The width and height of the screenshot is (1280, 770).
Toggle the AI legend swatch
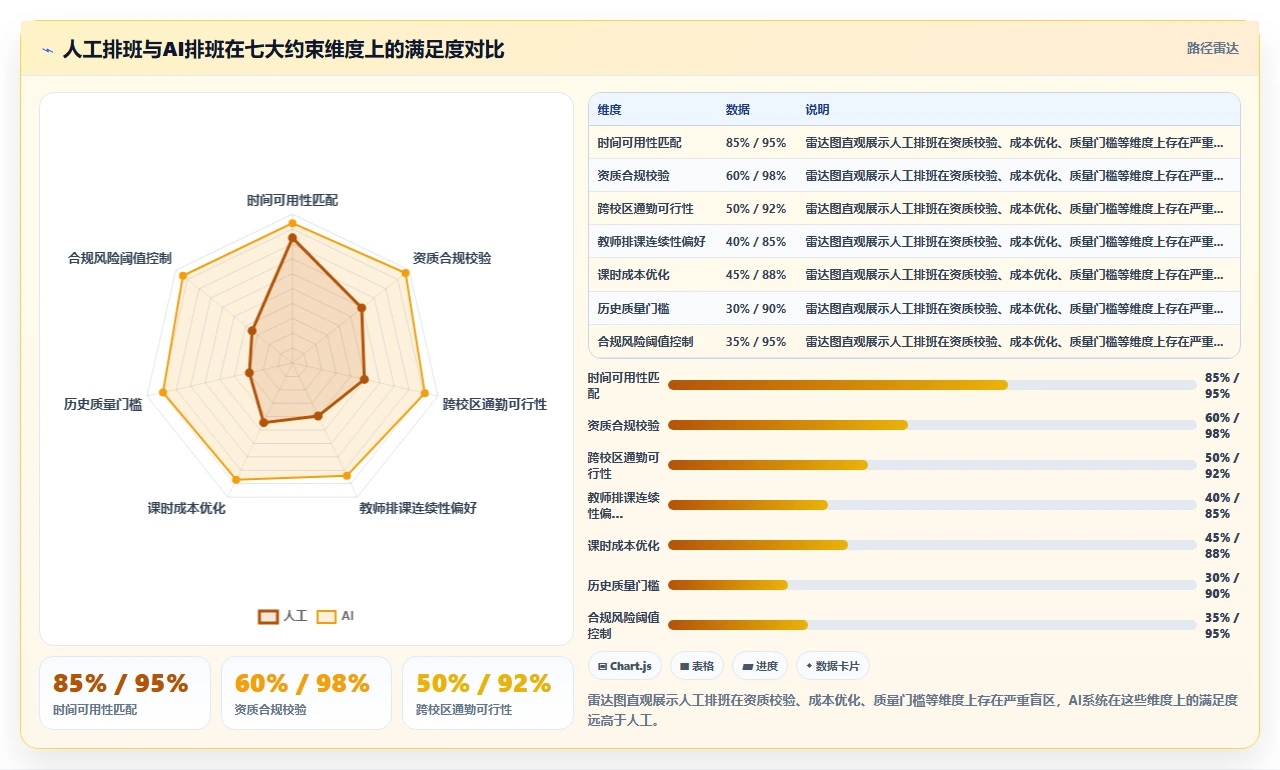[326, 617]
